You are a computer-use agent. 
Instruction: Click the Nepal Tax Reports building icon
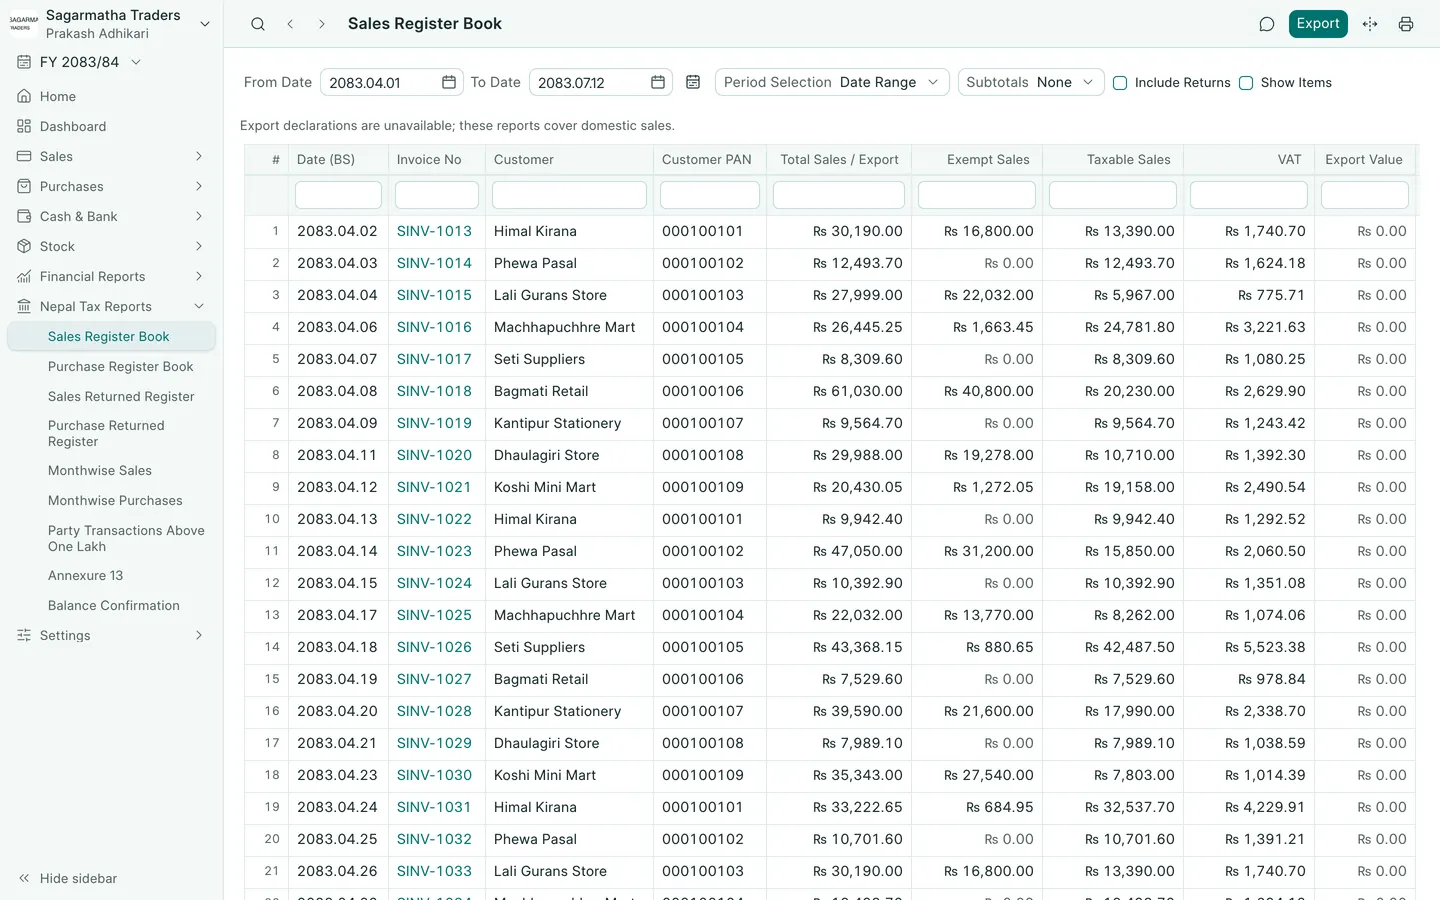24,306
